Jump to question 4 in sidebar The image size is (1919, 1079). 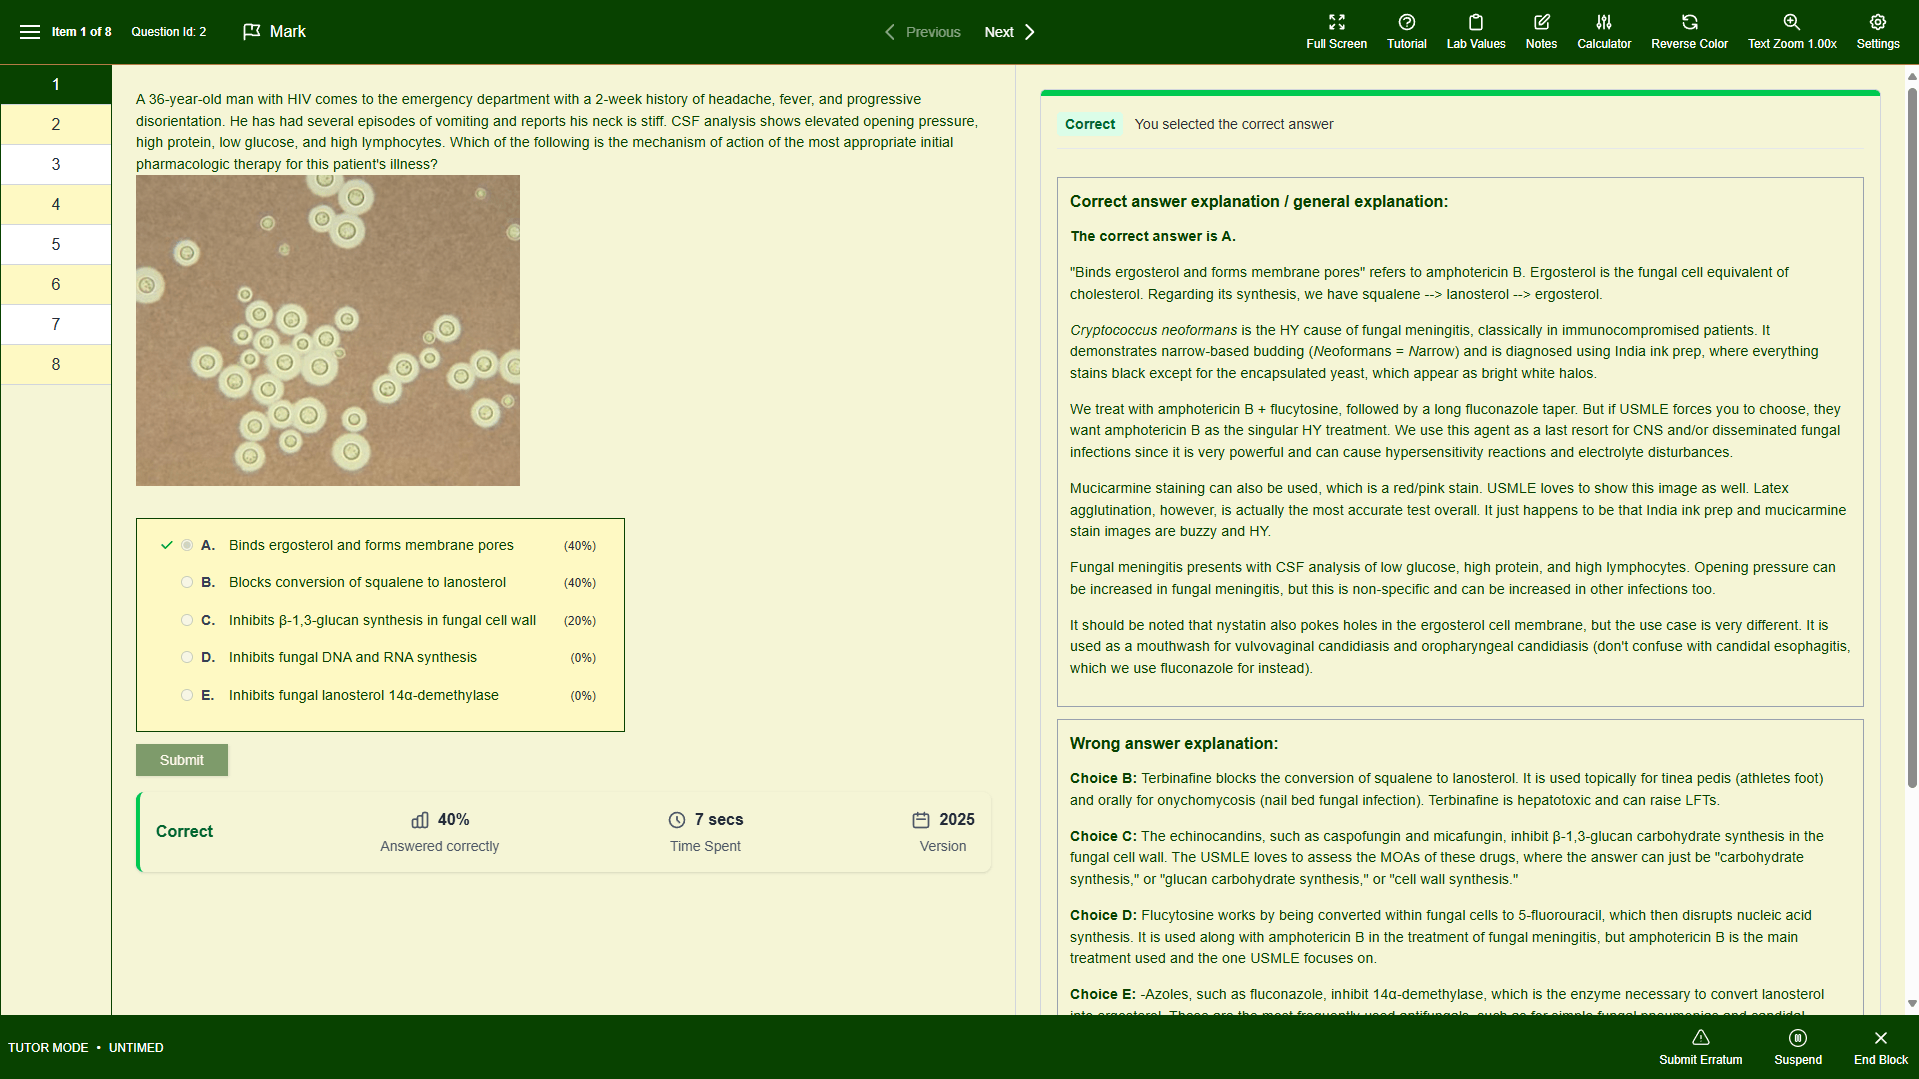56,204
